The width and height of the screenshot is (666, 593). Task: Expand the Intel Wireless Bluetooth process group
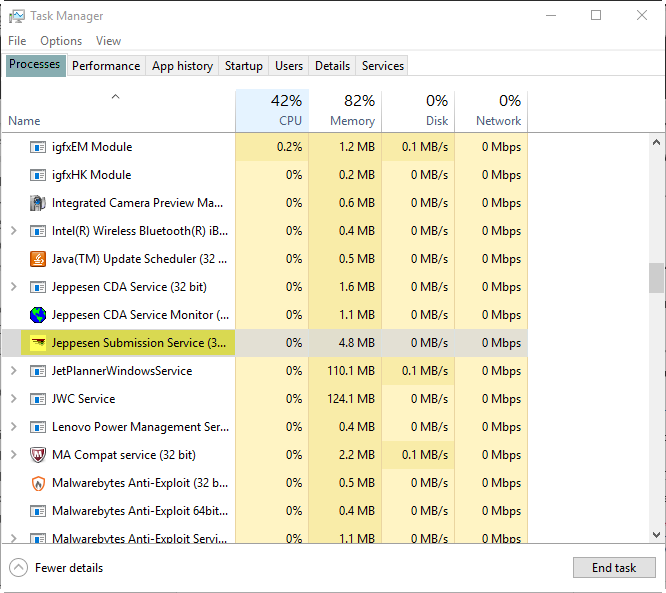(13, 231)
